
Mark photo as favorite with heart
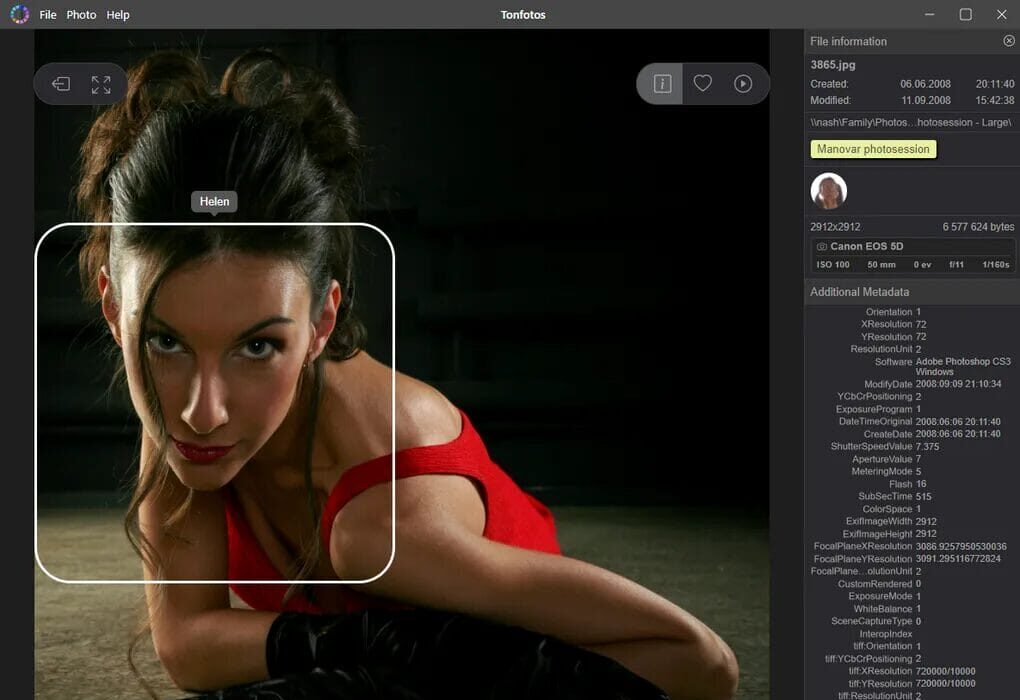point(703,84)
